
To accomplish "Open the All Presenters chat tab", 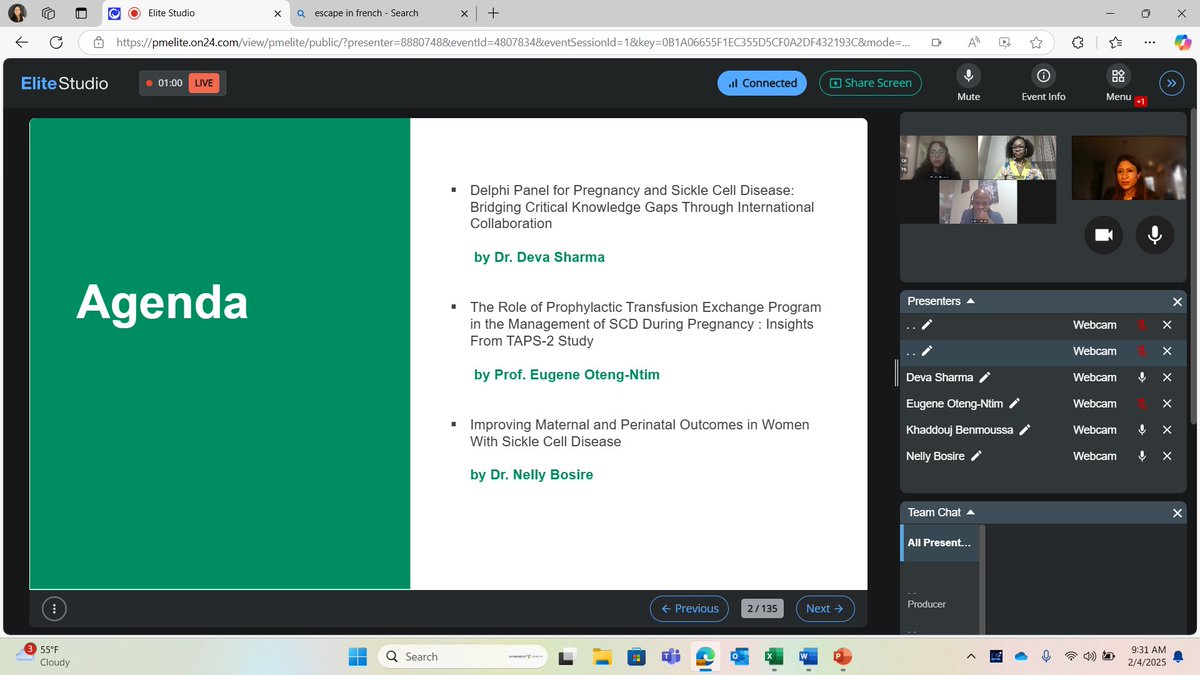I will point(940,543).
